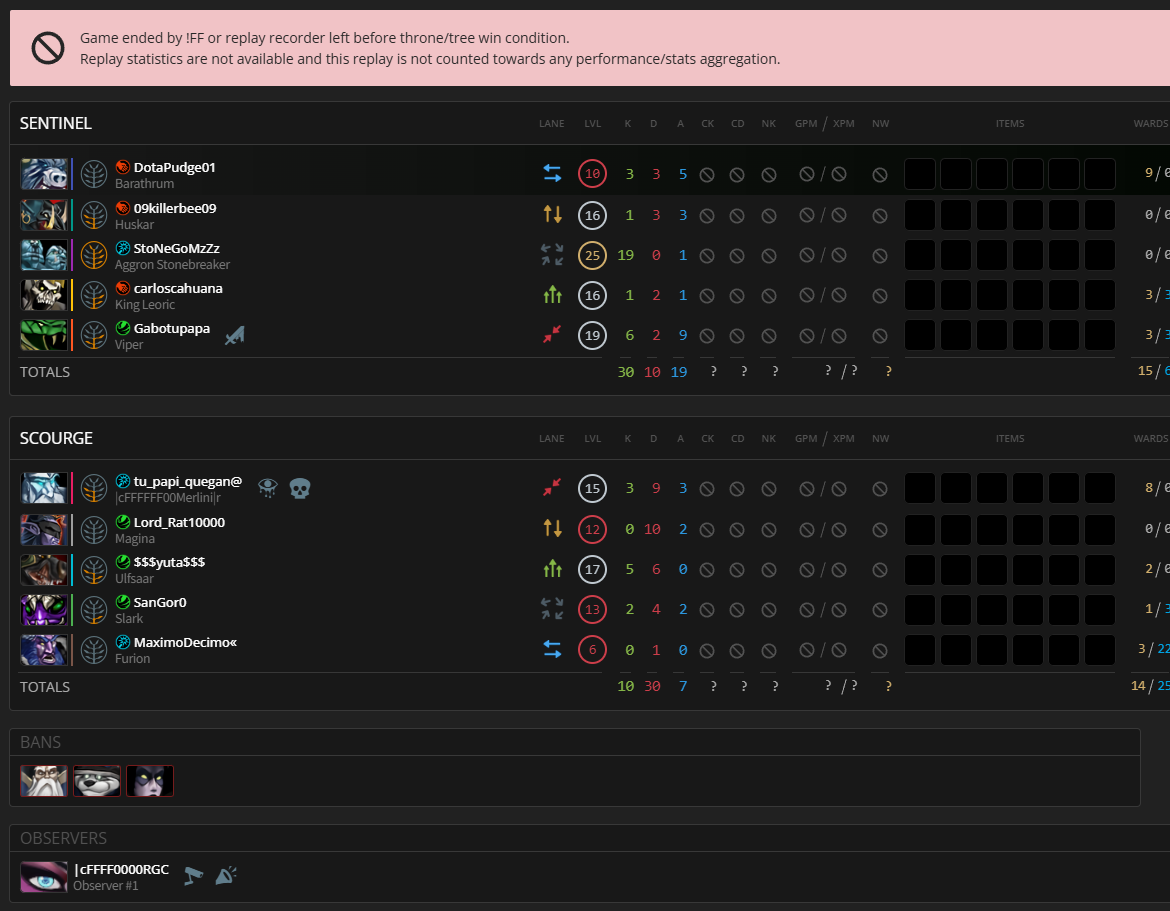Click the camera icon in the Observers row
Viewport: 1170px width, 911px height.
tap(194, 876)
